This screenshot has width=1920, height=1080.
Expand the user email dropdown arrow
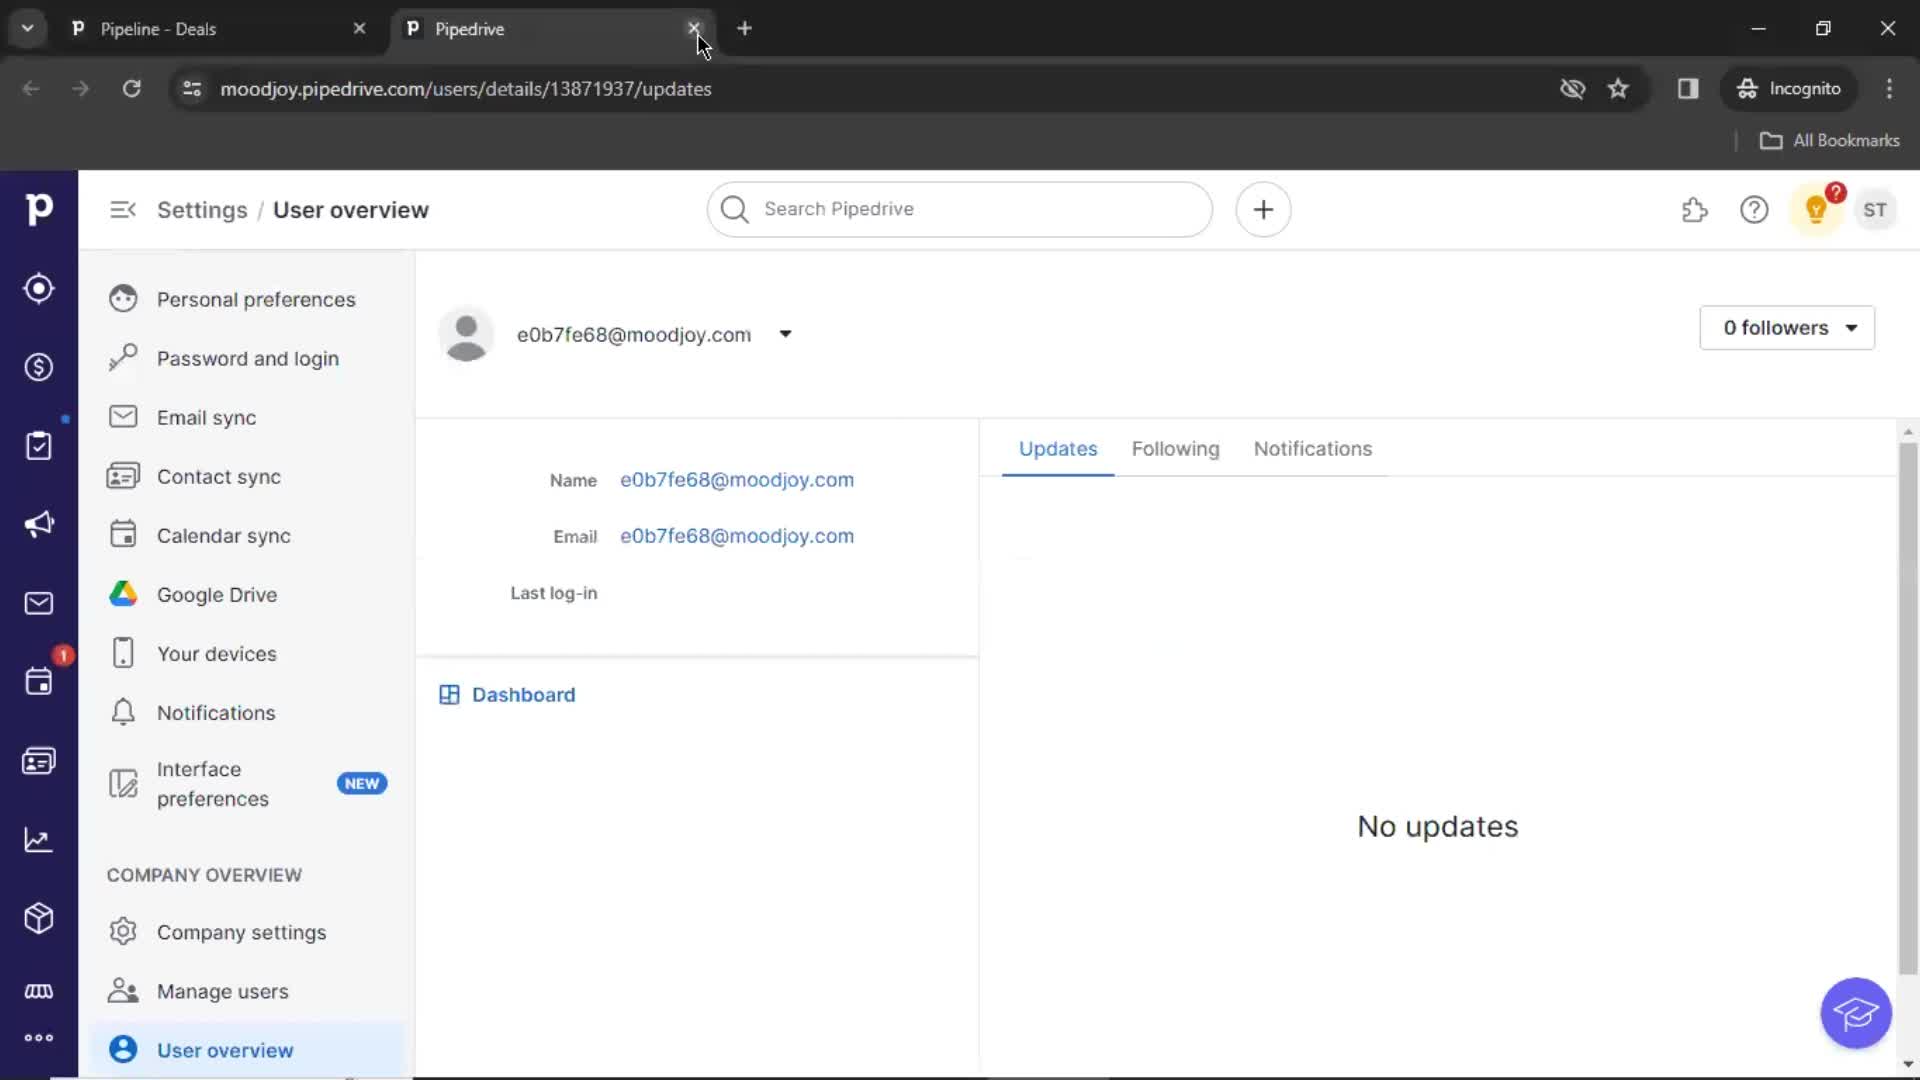(785, 334)
